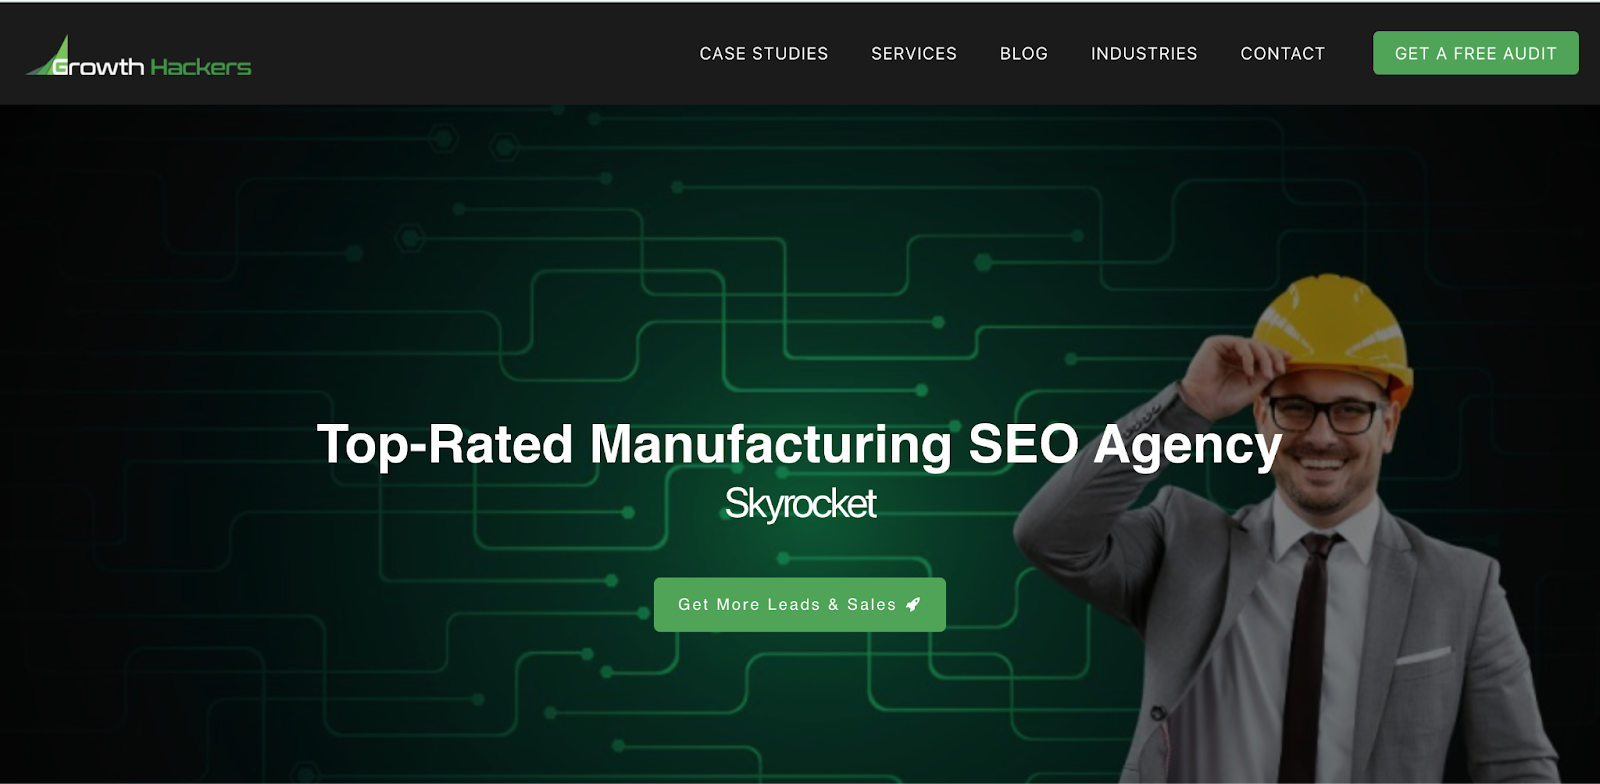The height and width of the screenshot is (784, 1600).
Task: Click the Get More Leads & Sales button
Action: coord(800,604)
